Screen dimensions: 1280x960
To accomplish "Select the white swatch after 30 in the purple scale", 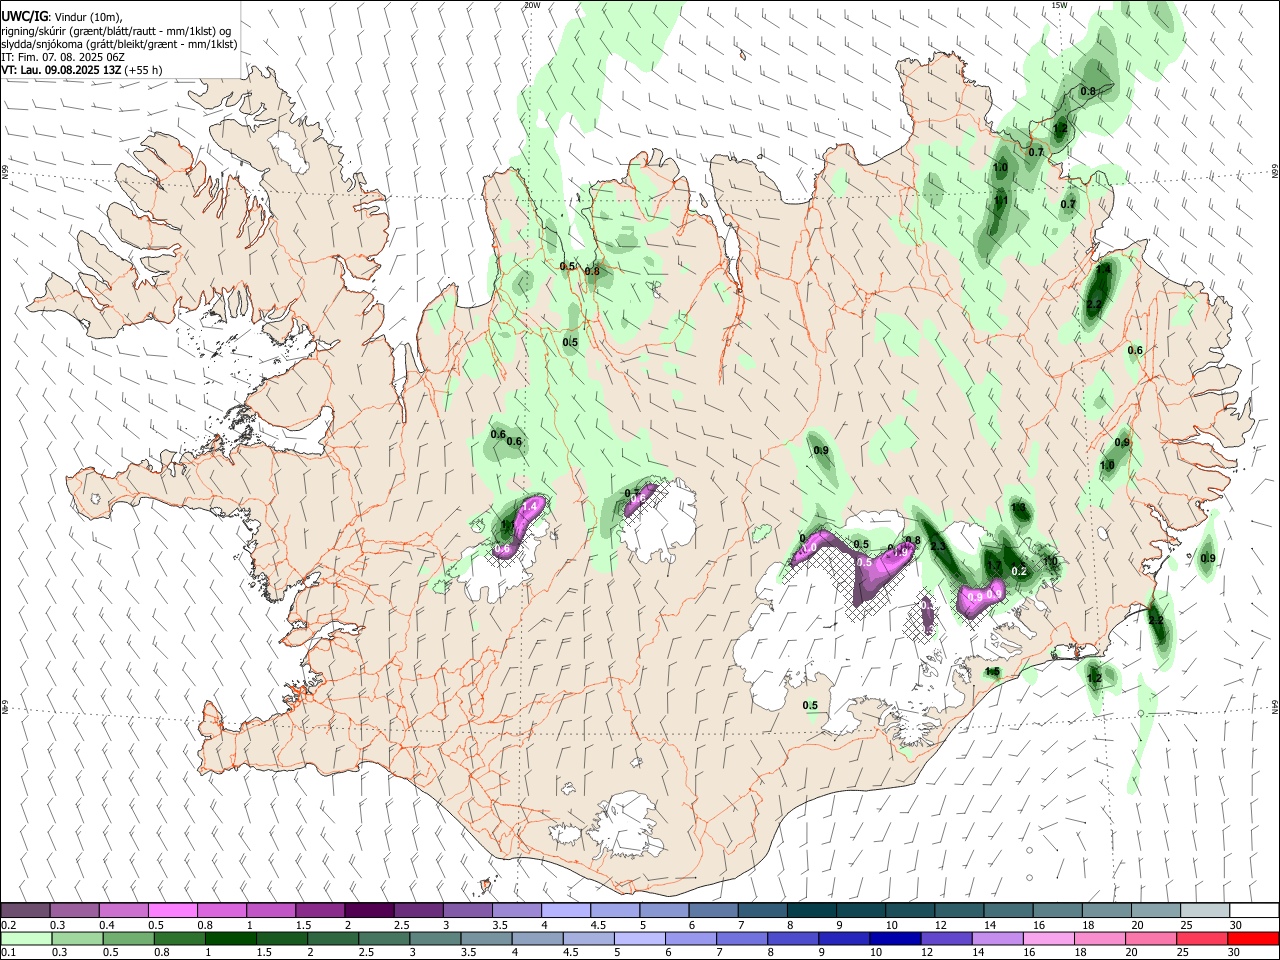I will point(1255,910).
